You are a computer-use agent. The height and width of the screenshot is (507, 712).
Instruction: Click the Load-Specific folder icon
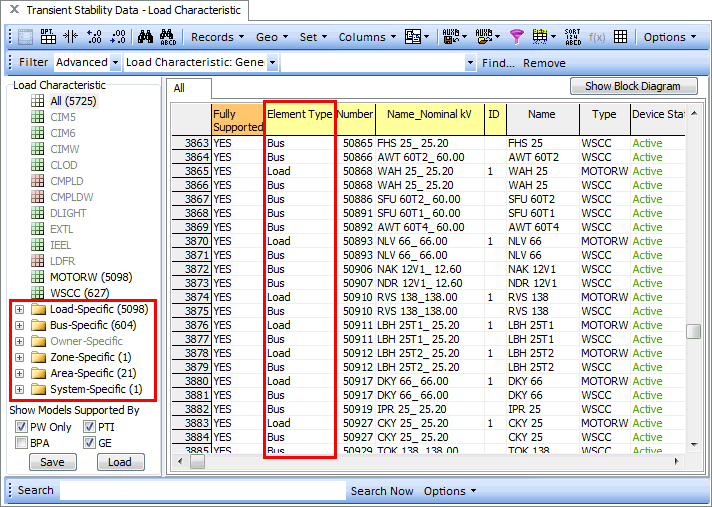pos(39,310)
